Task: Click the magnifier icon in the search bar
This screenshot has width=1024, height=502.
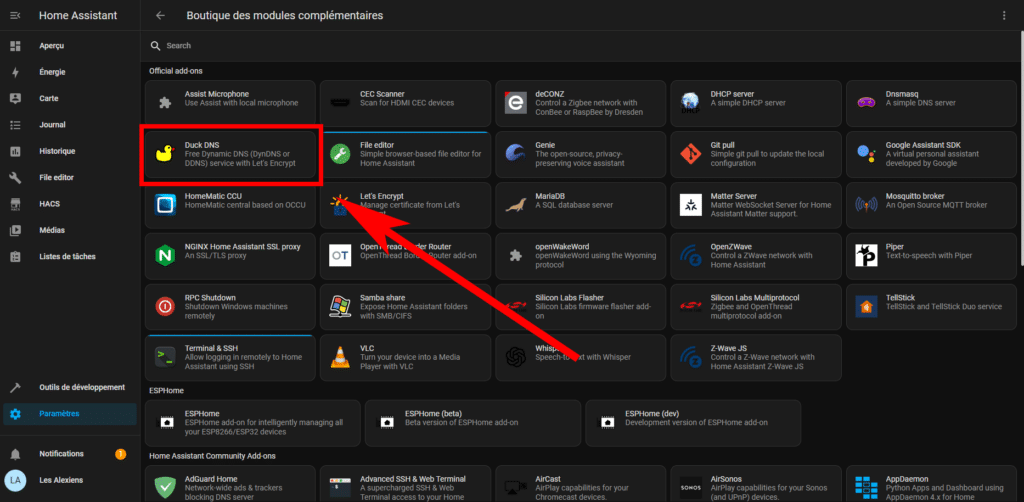Action: point(155,46)
